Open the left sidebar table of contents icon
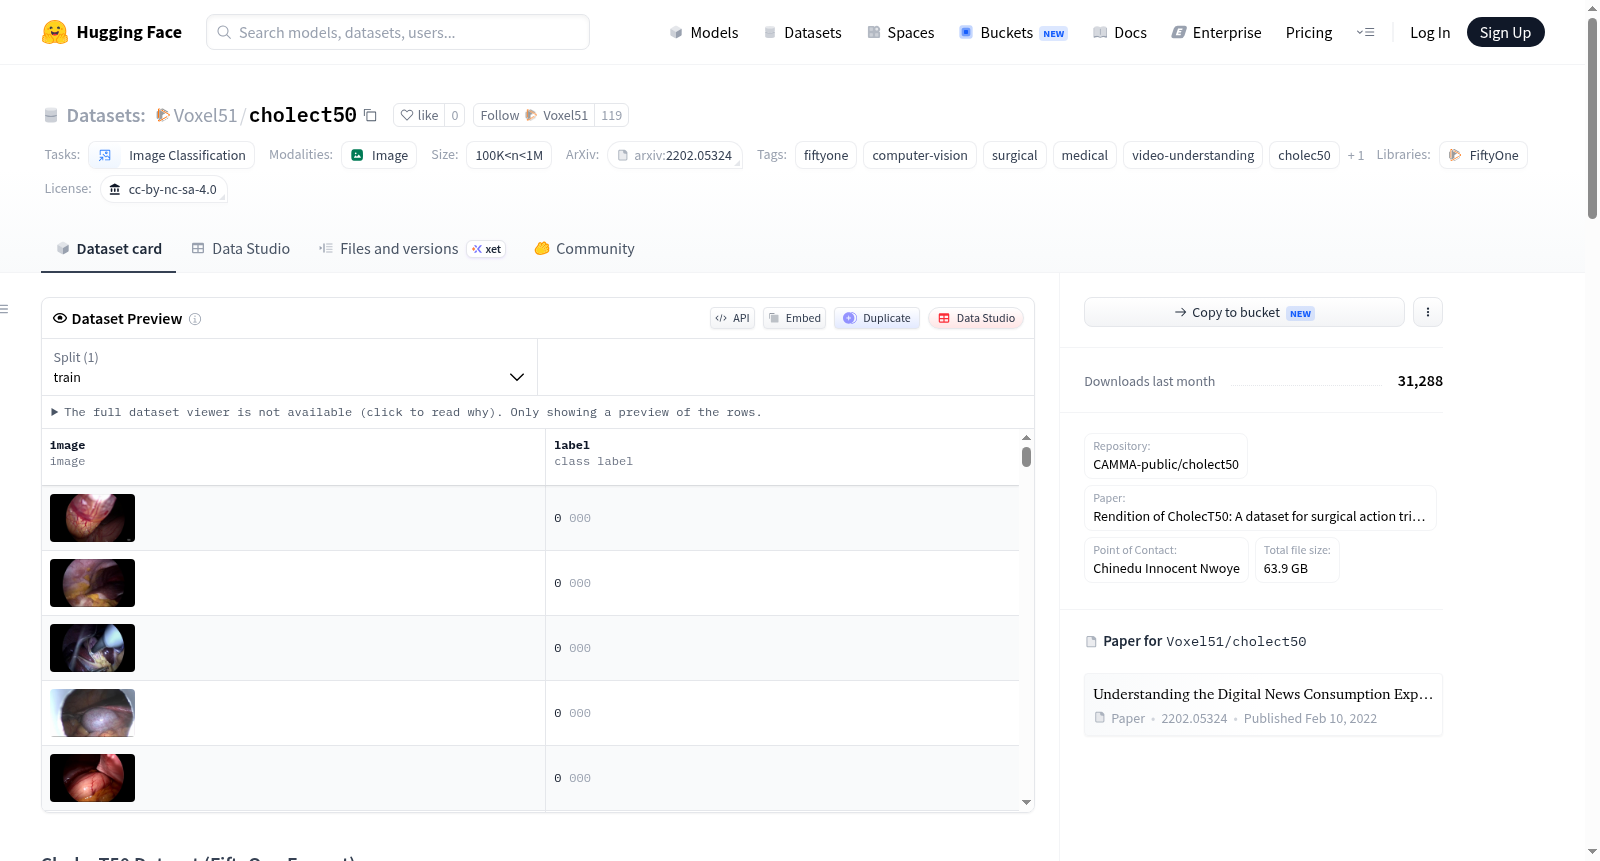Screen dimensions: 1600x861 pos(4,309)
